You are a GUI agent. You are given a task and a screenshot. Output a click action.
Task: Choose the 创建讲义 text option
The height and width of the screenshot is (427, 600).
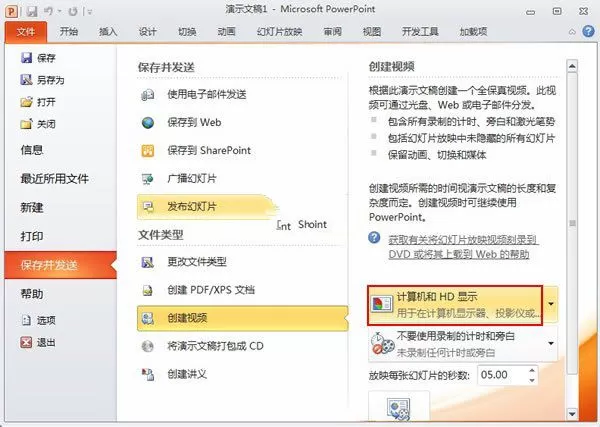pos(187,374)
